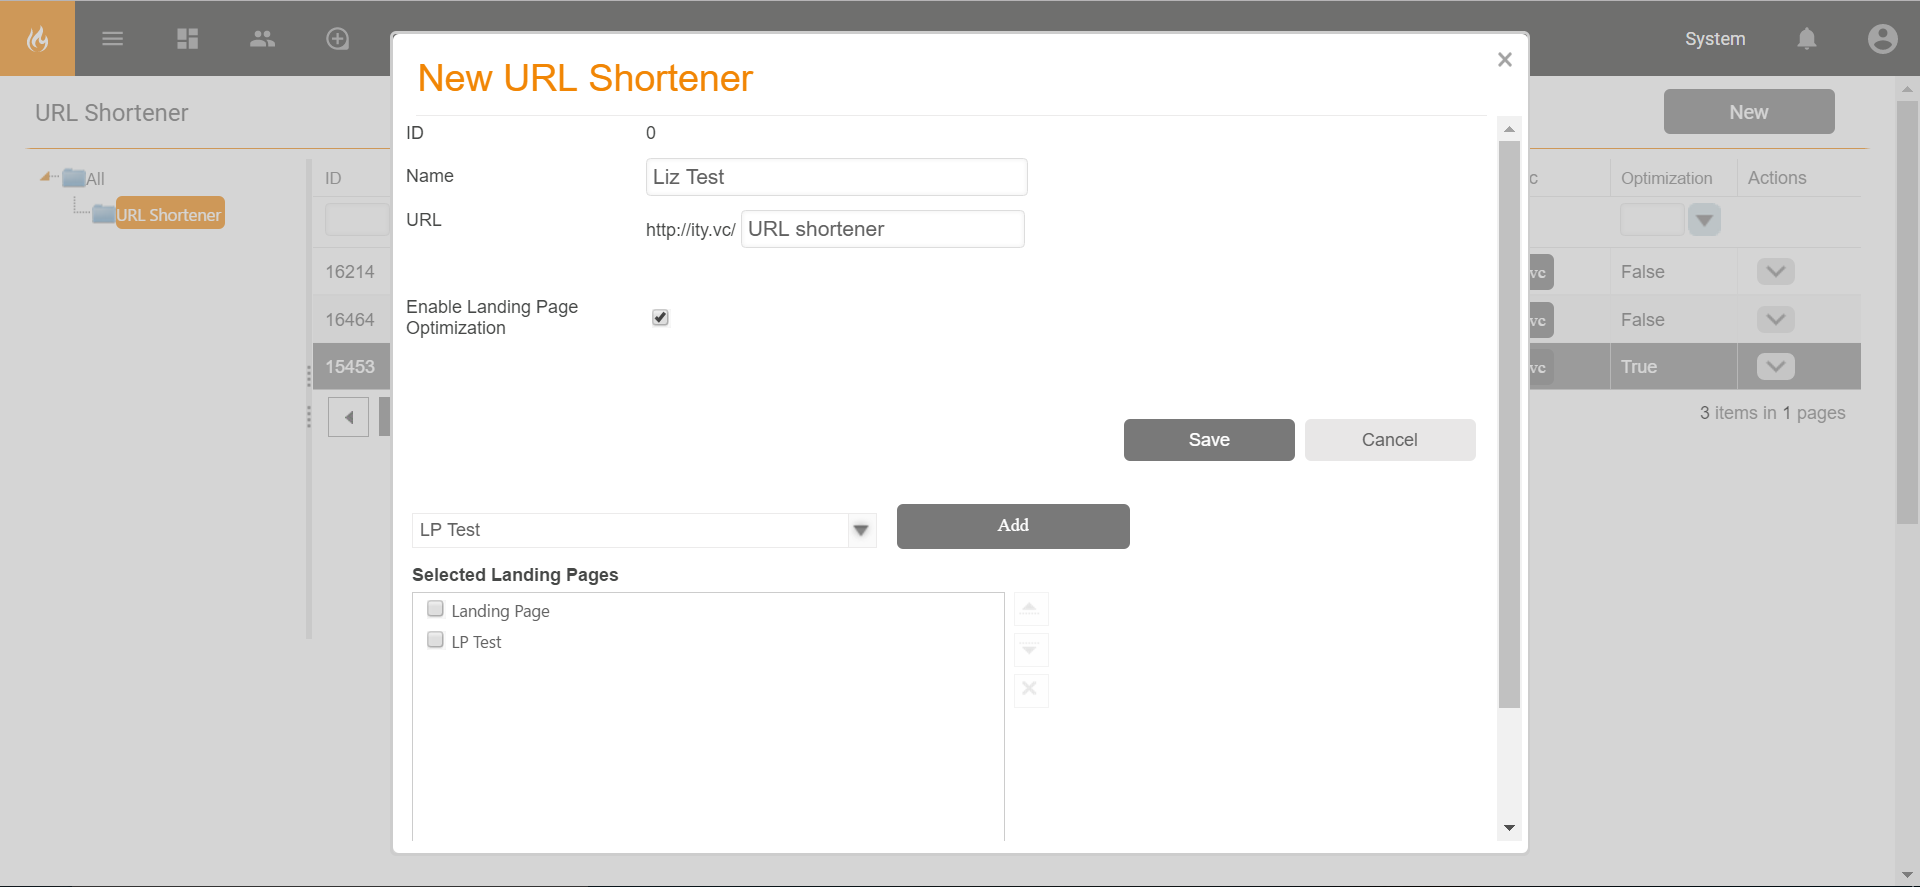This screenshot has width=1920, height=887.
Task: Collapse the All tree node arrow
Action: tap(46, 177)
